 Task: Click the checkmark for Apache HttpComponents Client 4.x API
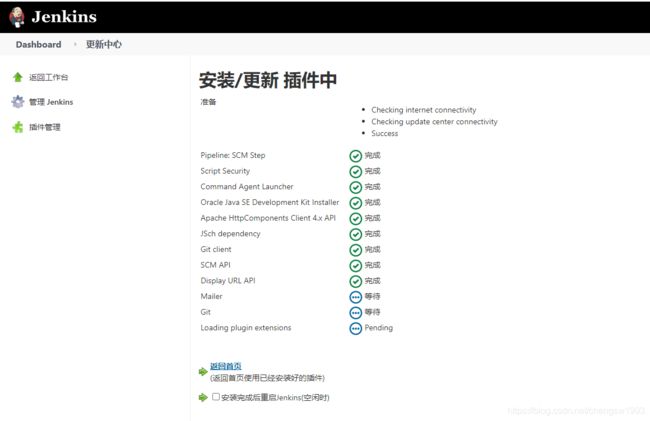point(356,218)
